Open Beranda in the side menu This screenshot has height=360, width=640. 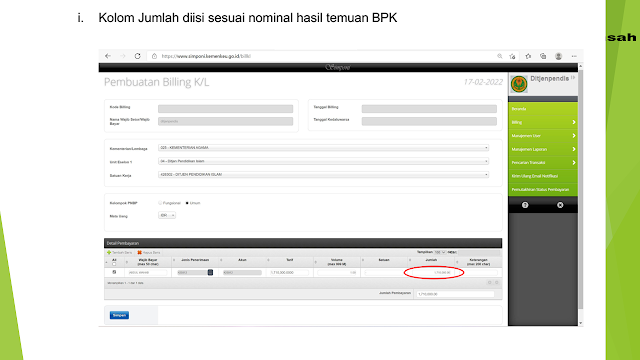tap(543, 109)
